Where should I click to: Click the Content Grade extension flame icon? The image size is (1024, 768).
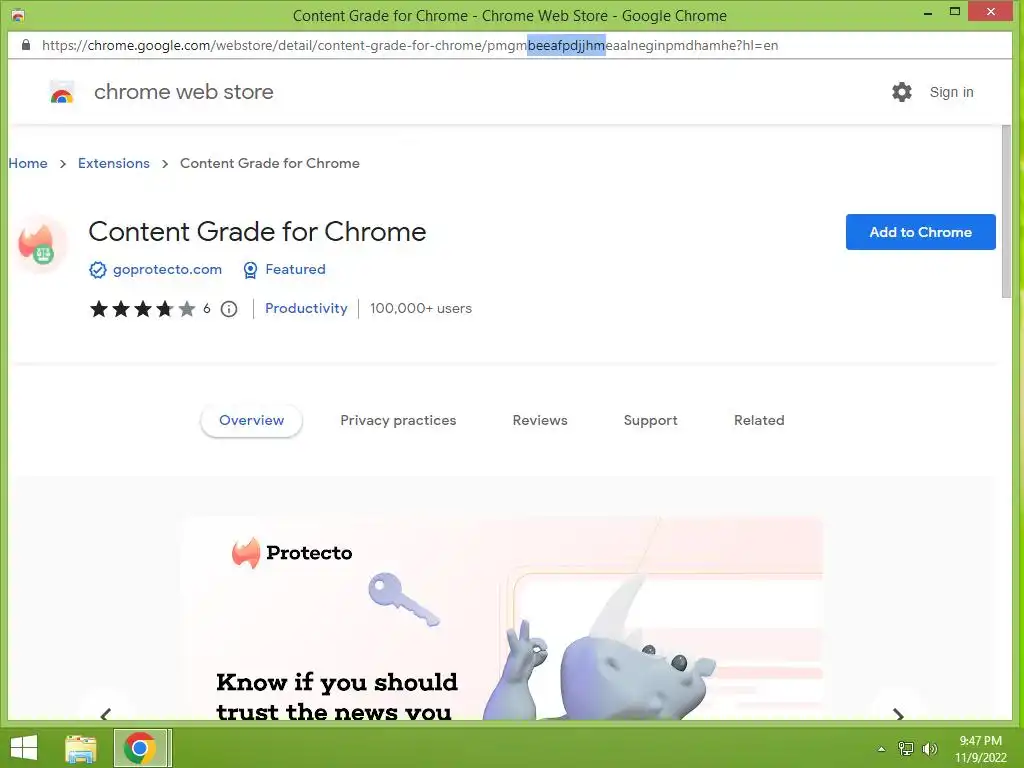40,243
